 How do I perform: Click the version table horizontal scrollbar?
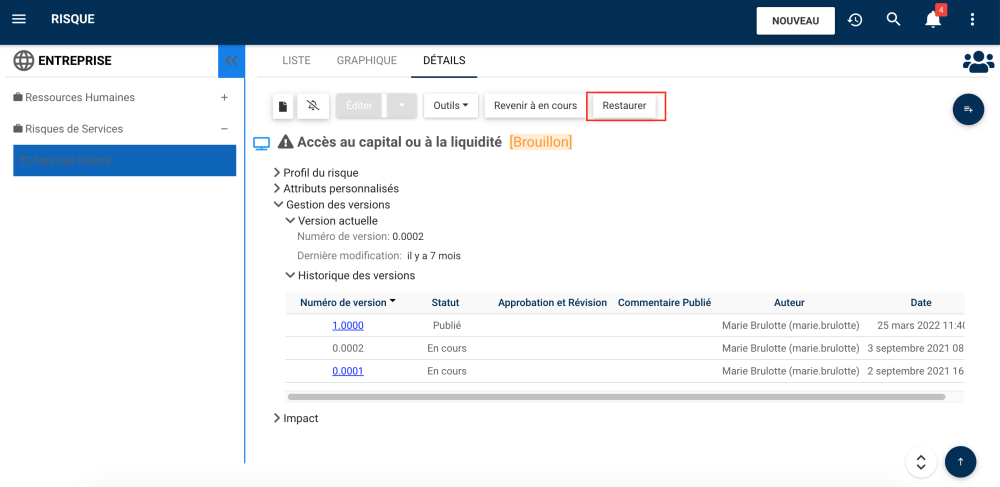click(x=616, y=397)
